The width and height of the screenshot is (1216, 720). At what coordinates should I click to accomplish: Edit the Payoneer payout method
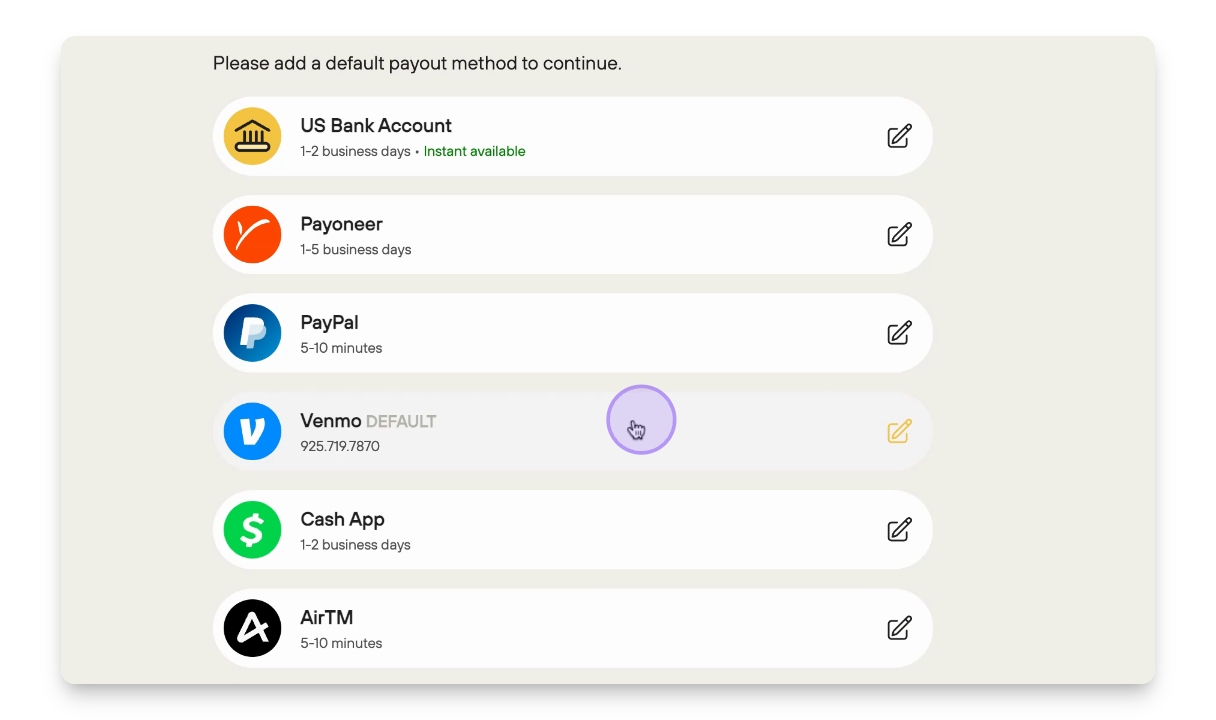pos(899,234)
